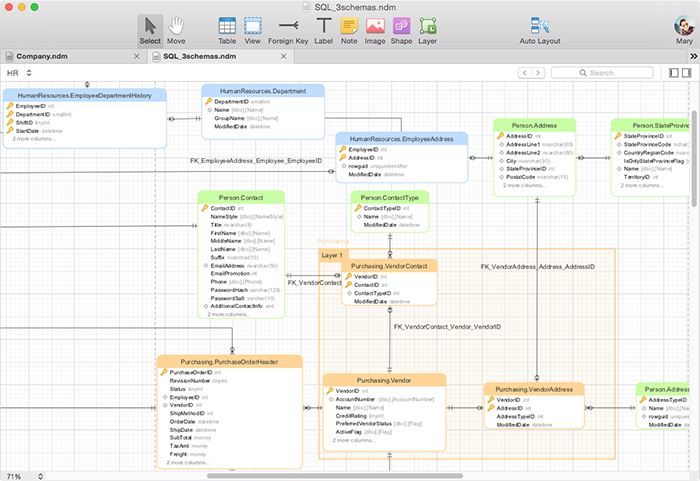
Task: Select the HumanResources.Department table header
Action: tap(263, 91)
